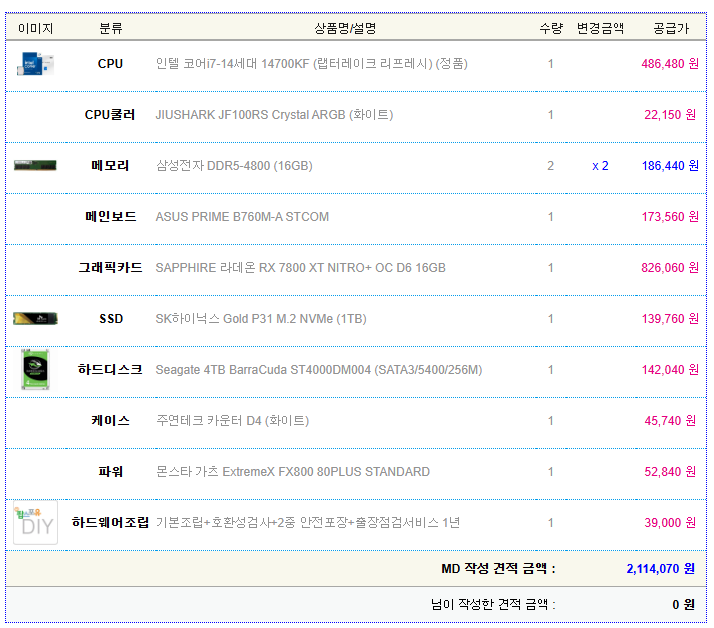Click the 52,840 원 power supply price
Image resolution: width=714 pixels, height=628 pixels.
click(670, 471)
